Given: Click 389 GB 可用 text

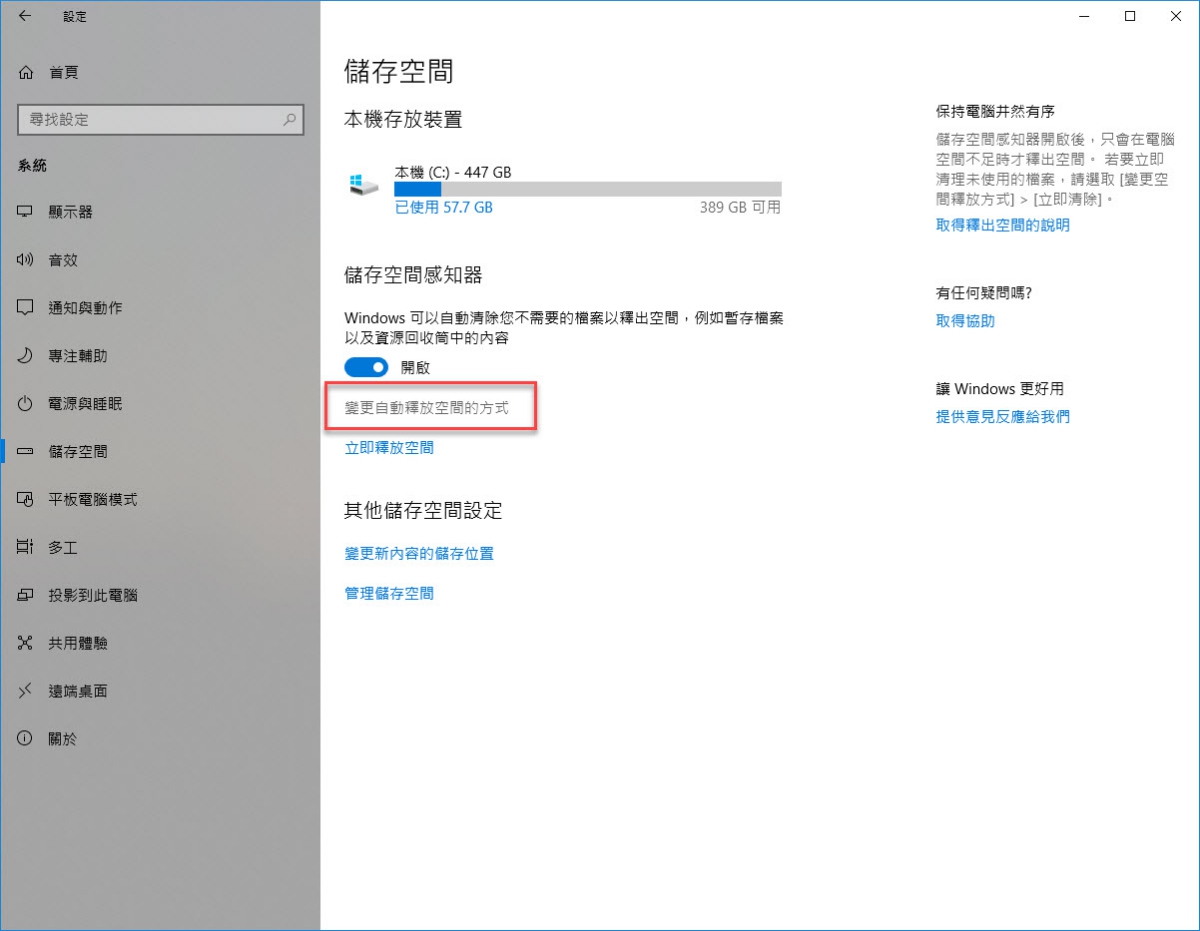Looking at the screenshot, I should tap(741, 208).
